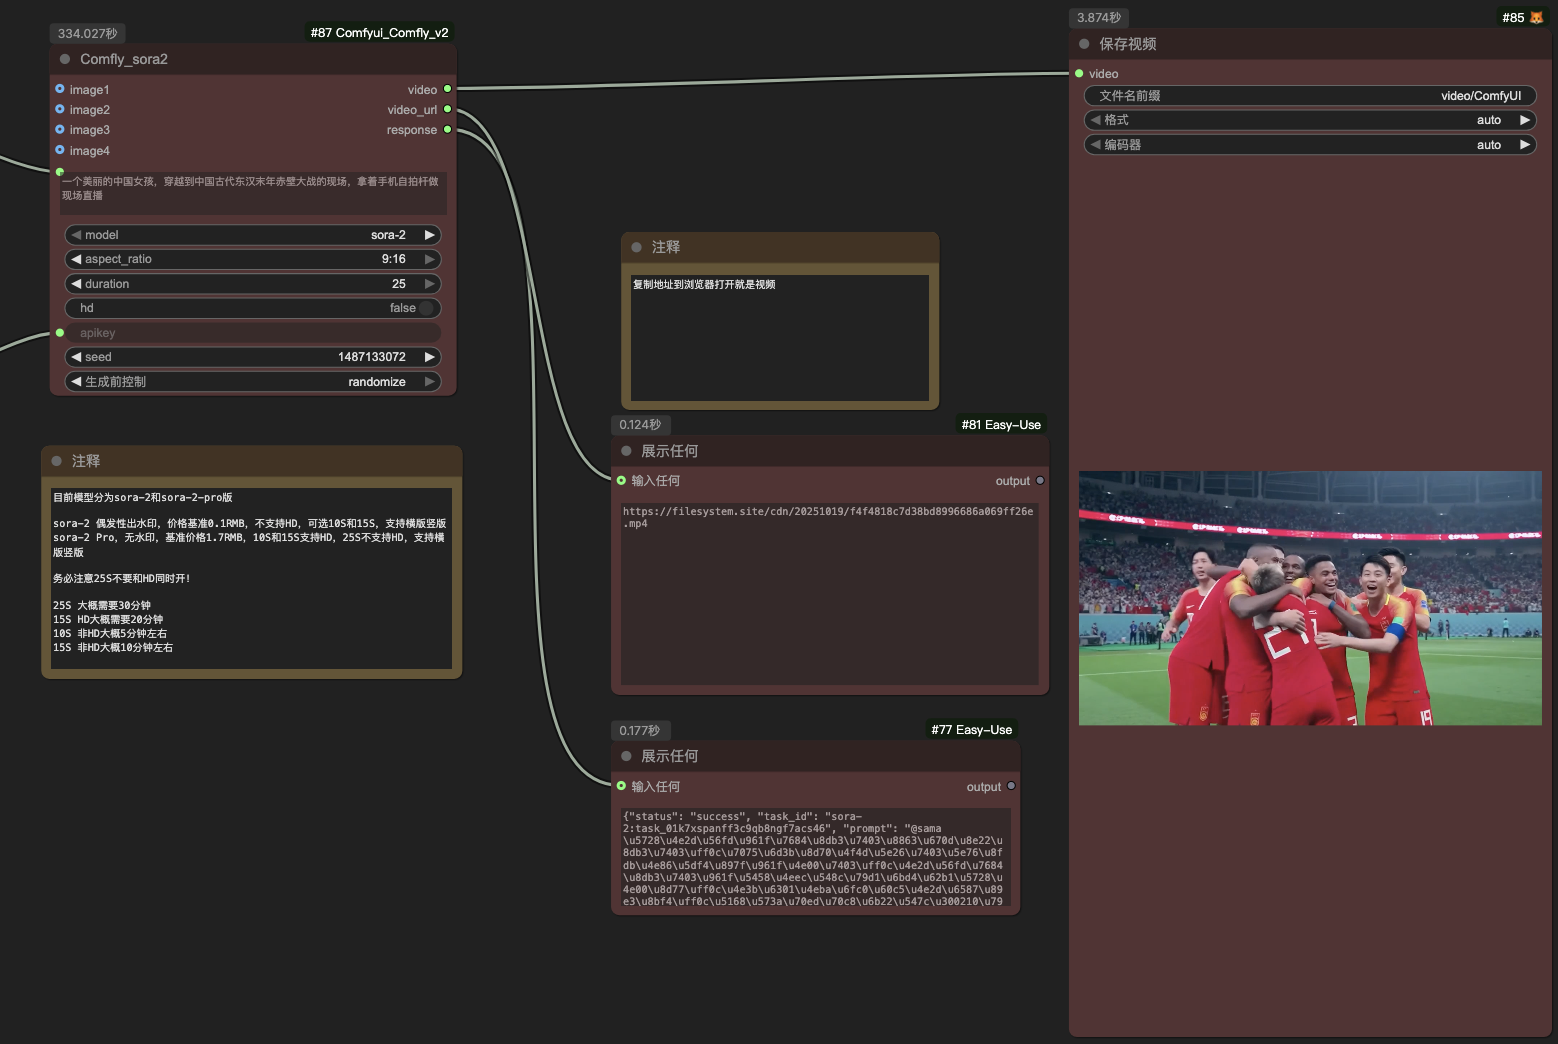Click the #87 Comfyui_Comfly_v2 badge
1558x1044 pixels.
(x=379, y=33)
